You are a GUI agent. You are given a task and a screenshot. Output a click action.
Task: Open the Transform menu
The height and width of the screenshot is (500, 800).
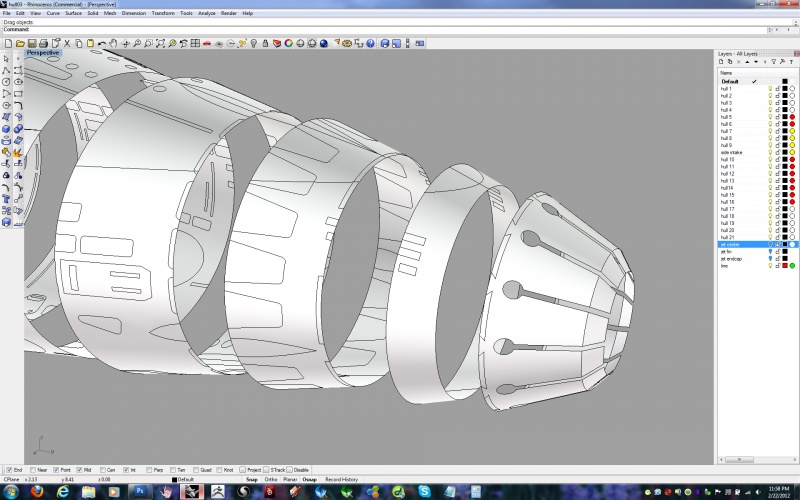163,13
